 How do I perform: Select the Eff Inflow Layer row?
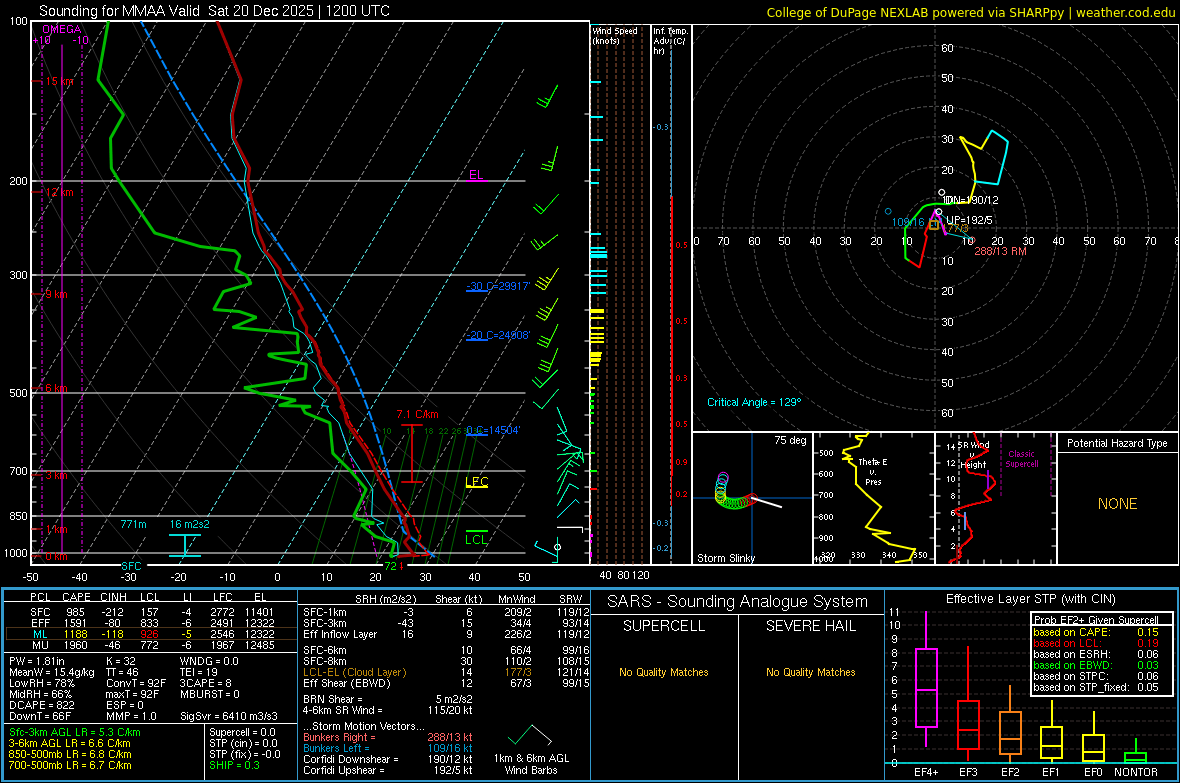(x=444, y=634)
